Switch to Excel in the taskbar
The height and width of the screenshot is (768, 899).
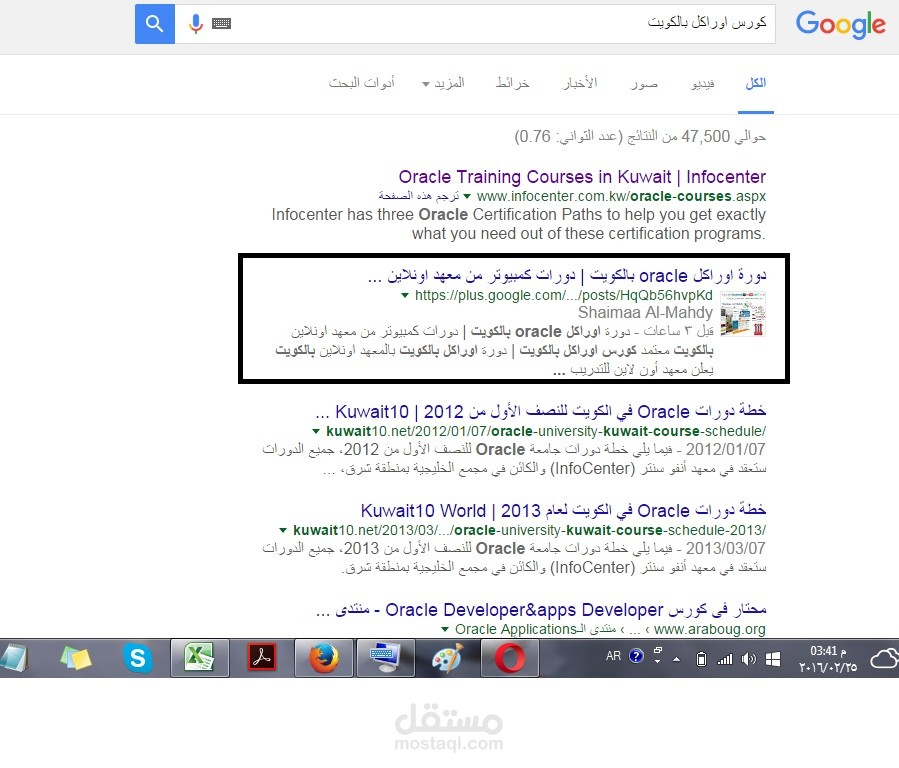[200, 658]
